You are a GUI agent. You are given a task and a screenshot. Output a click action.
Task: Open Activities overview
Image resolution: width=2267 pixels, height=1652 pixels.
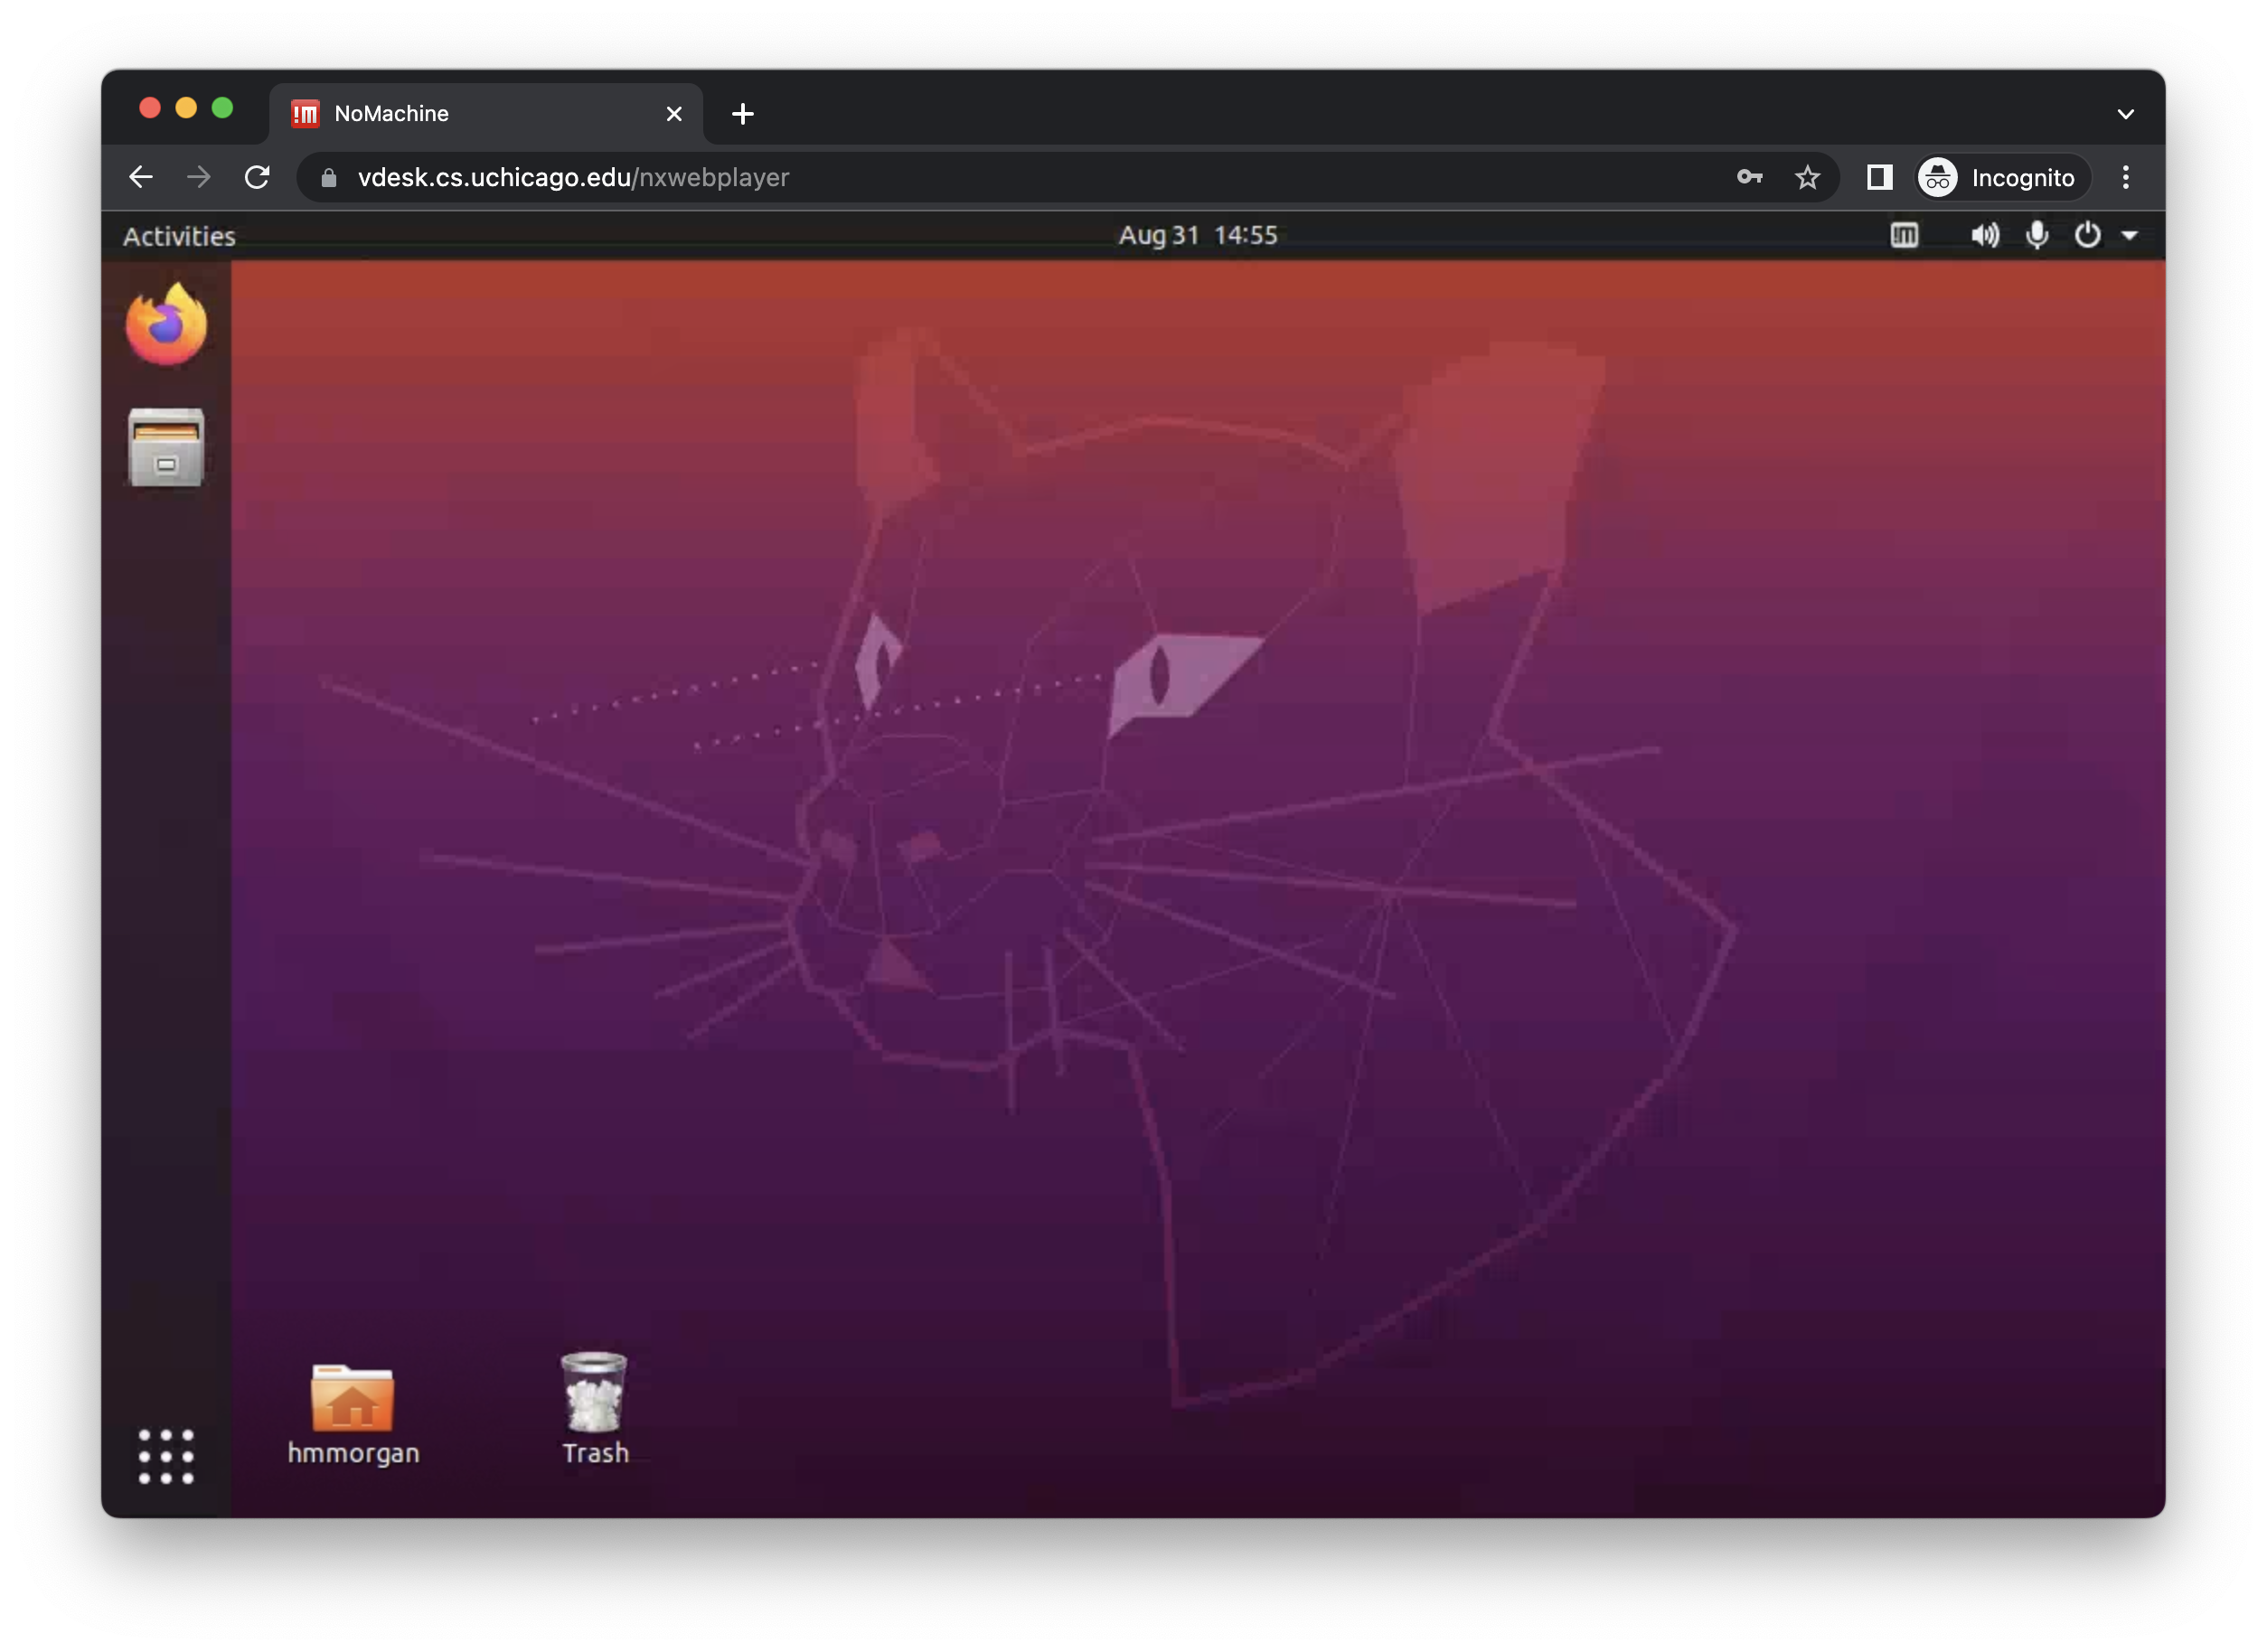[179, 236]
